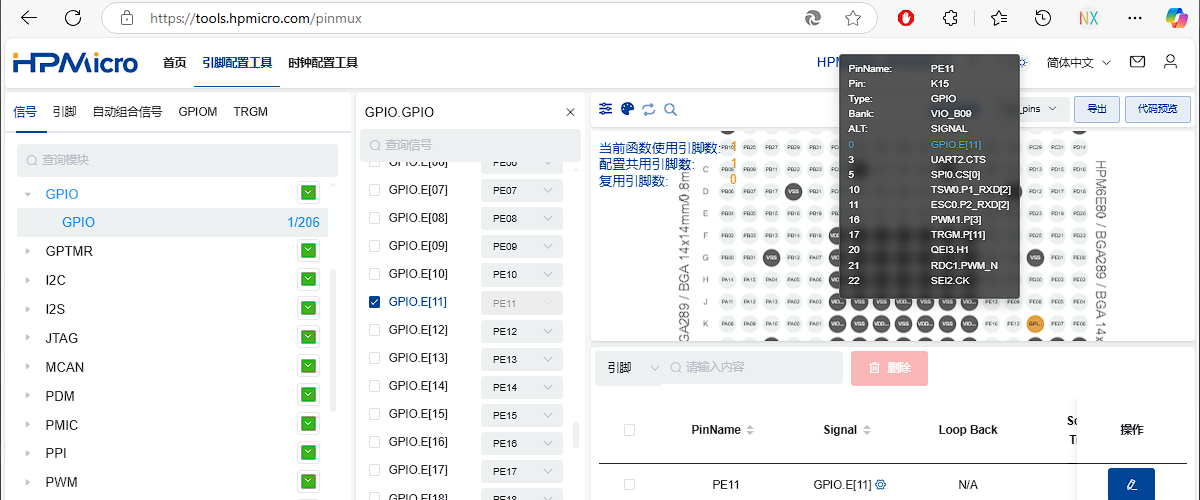Switch to the GPIOM tab
This screenshot has width=1200, height=500.
[198, 112]
